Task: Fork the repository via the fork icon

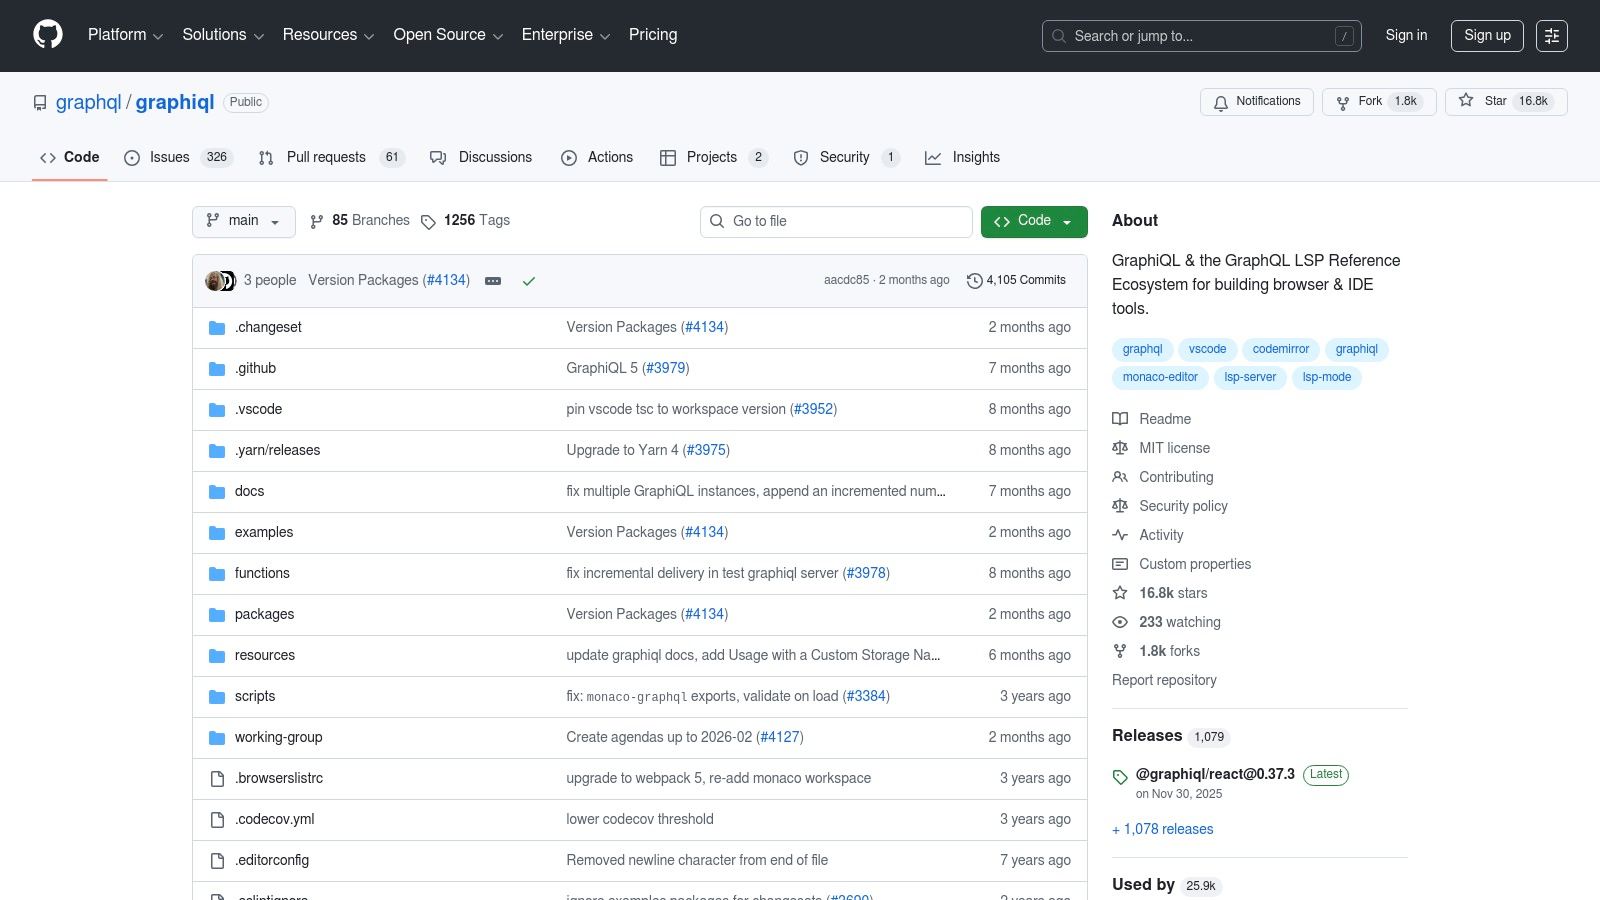Action: (1342, 102)
